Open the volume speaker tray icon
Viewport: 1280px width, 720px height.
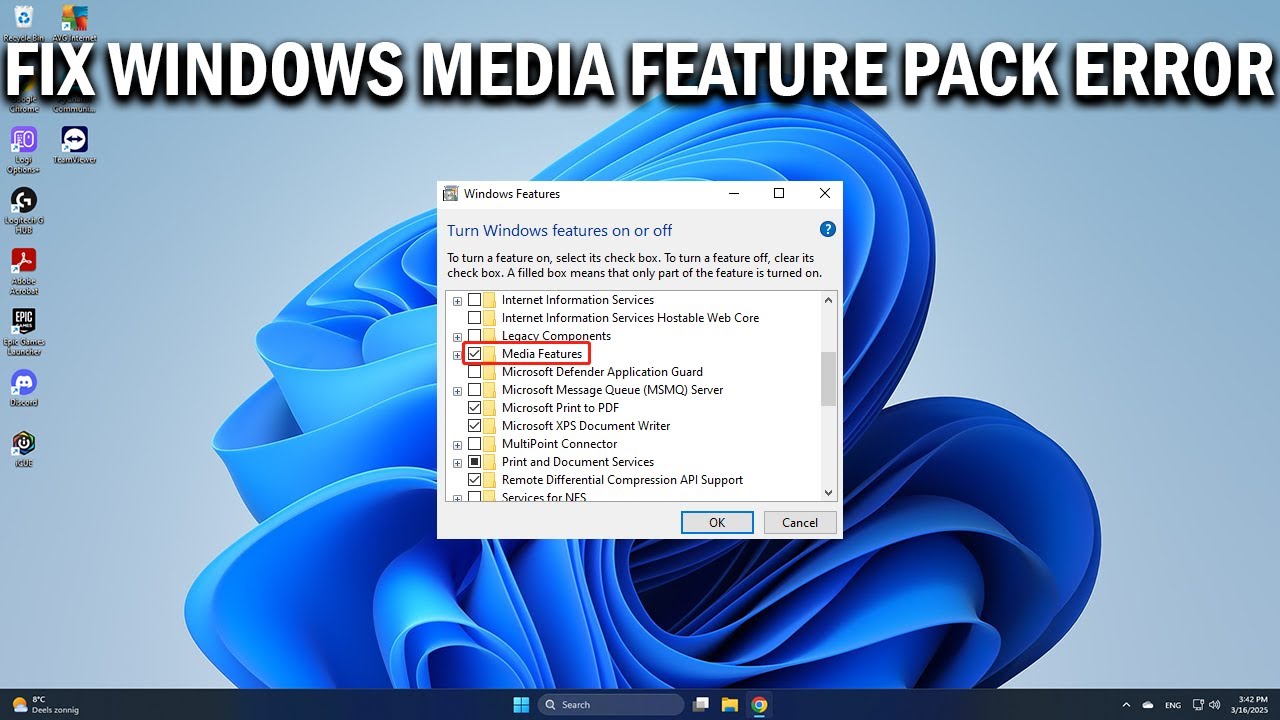[1215, 704]
